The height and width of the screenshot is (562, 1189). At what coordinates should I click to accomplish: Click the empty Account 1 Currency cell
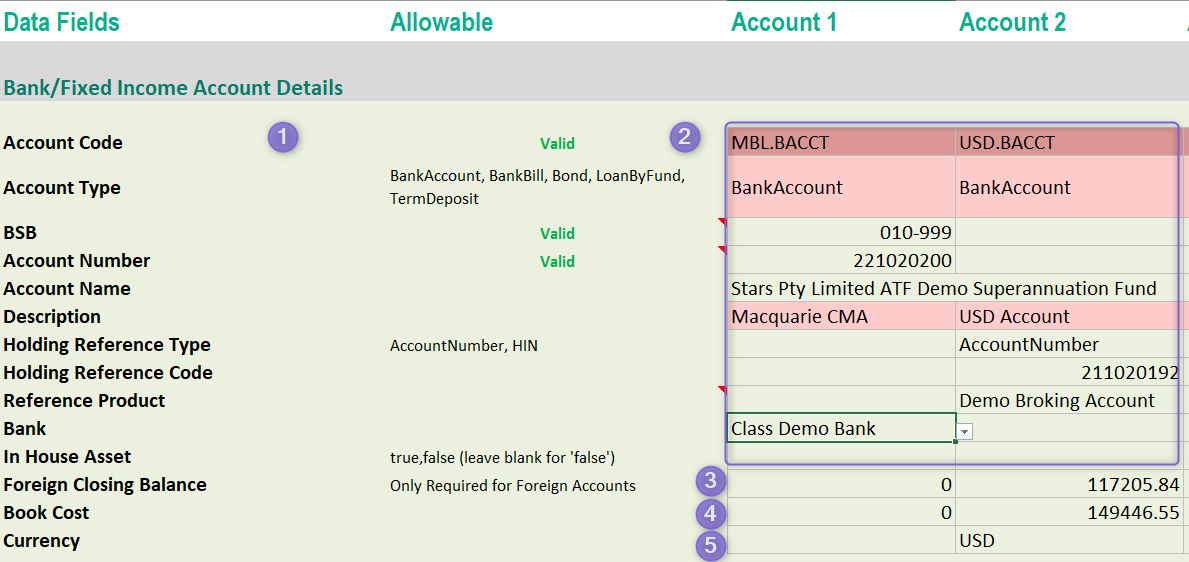tap(841, 541)
